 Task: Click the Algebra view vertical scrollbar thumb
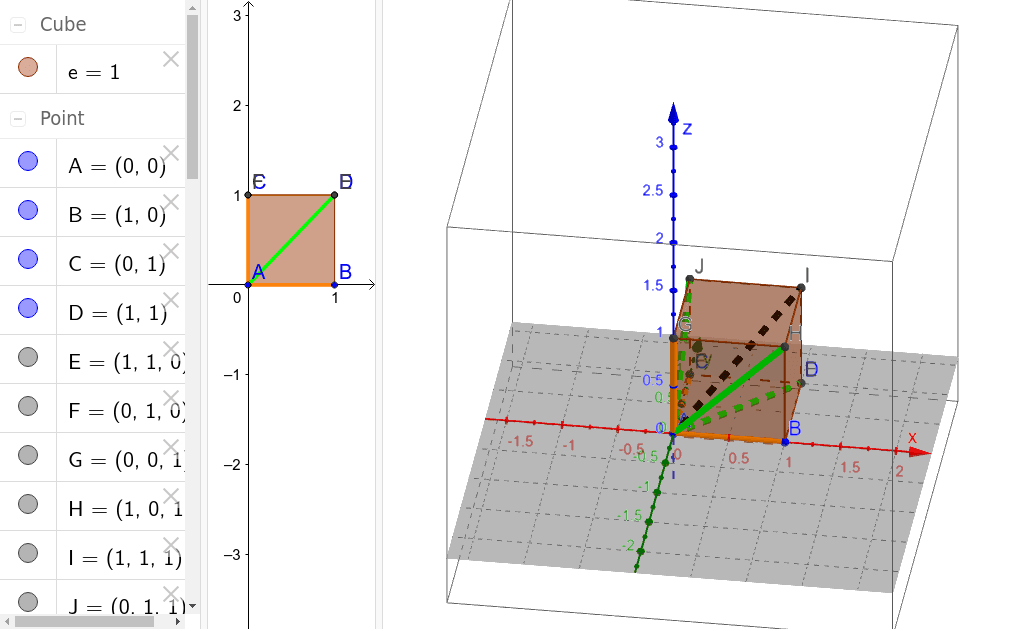pos(192,97)
